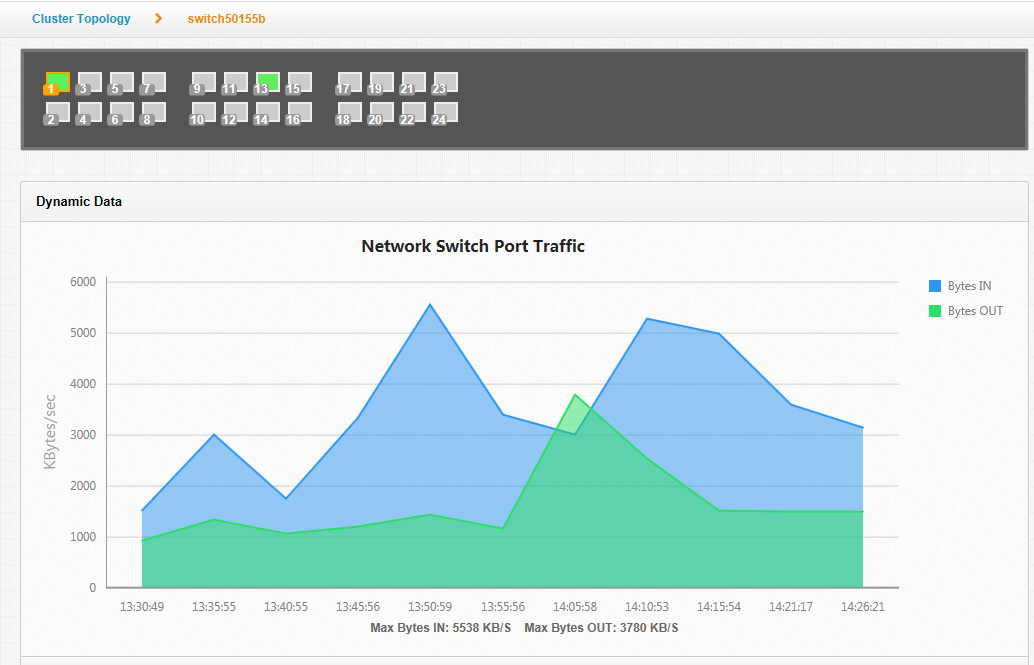This screenshot has width=1034, height=665.
Task: Click the 14:21:17 time axis label
Action: 791,606
